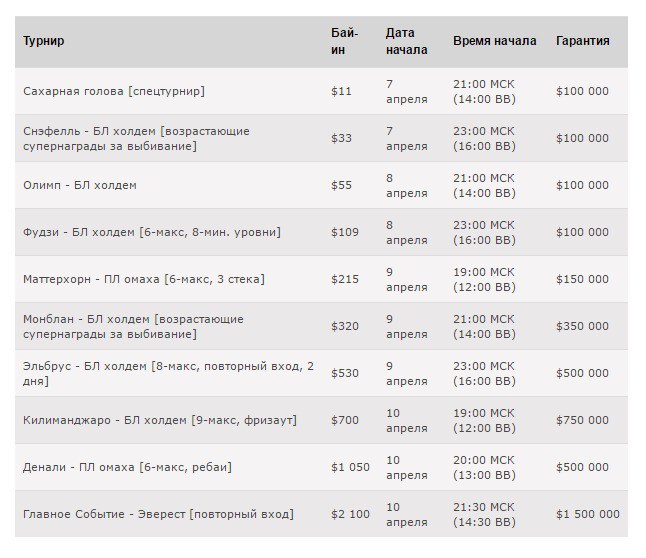
Task: Select the $11 buy-in cell
Action: [341, 91]
